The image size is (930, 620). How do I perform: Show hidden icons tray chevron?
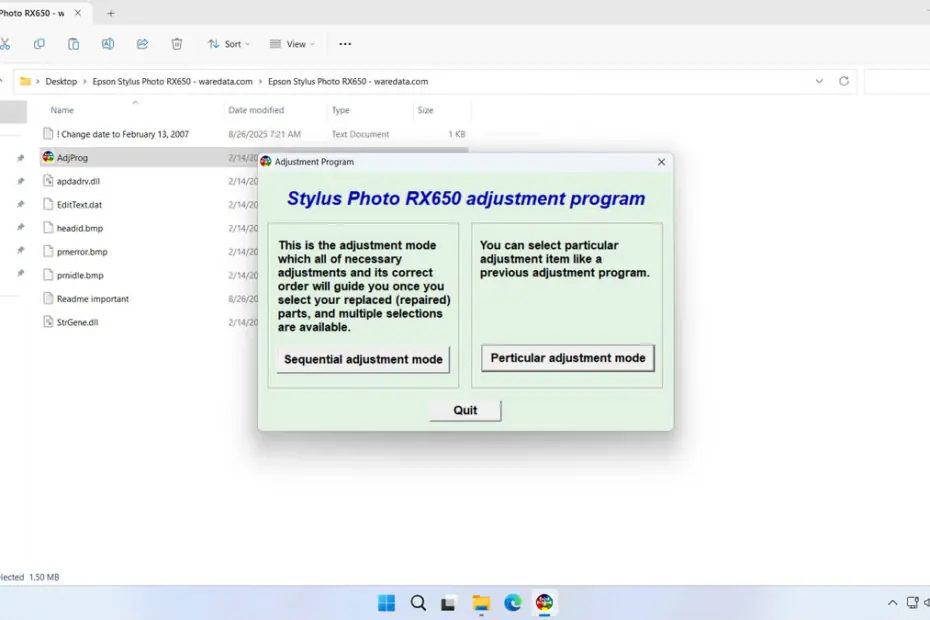tap(892, 603)
